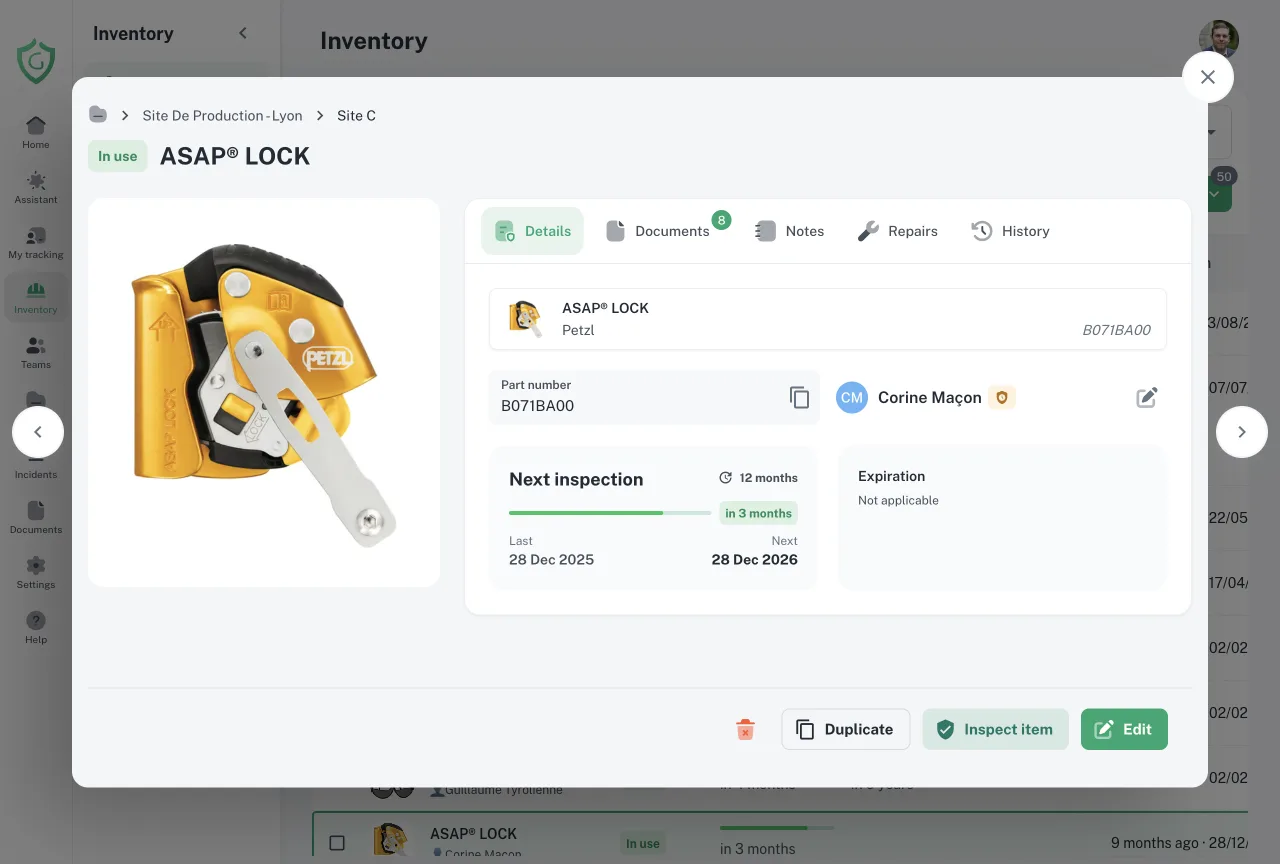Tick the ASAP LOCK row checkbox
Viewport: 1280px width, 864px height.
pos(337,843)
